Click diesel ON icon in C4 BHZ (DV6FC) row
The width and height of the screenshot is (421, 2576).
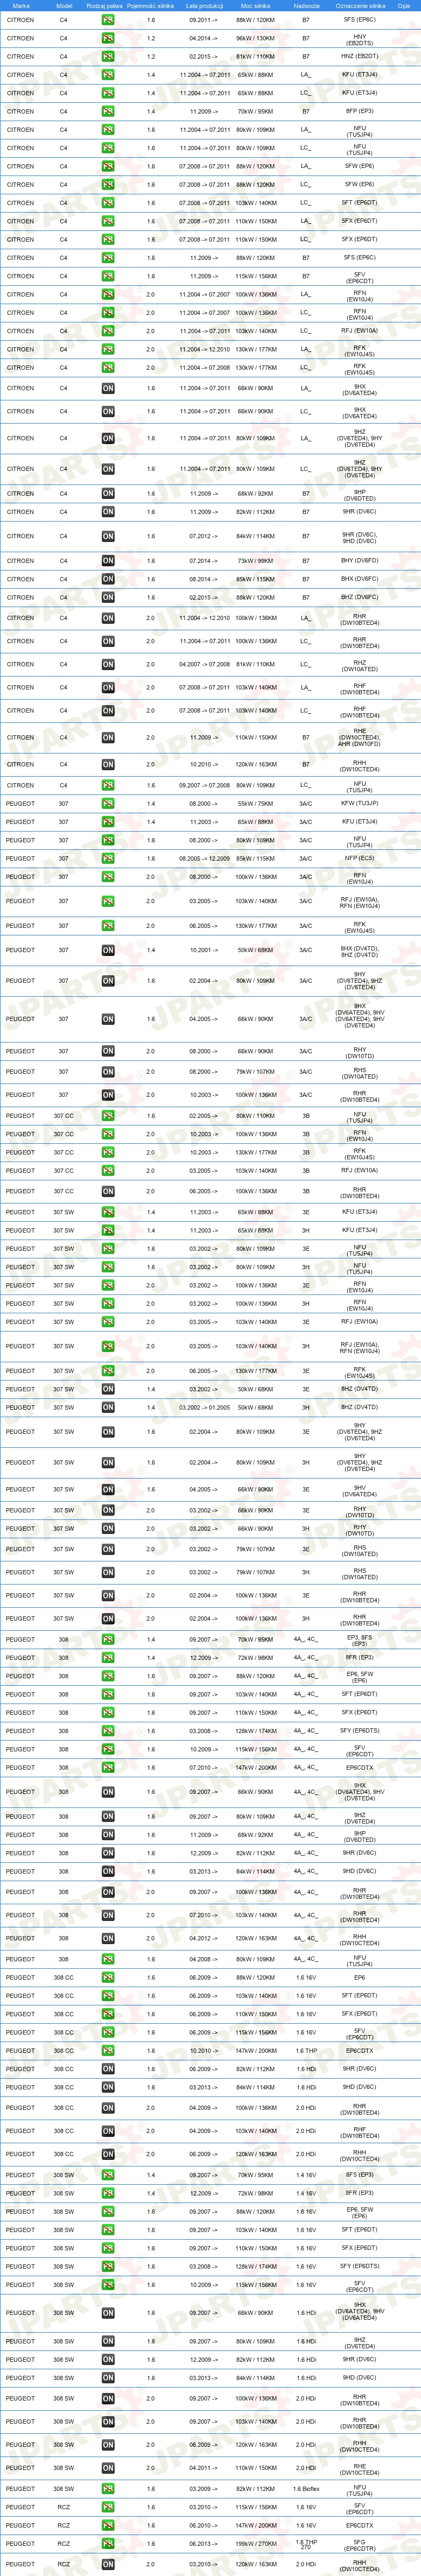tap(108, 597)
